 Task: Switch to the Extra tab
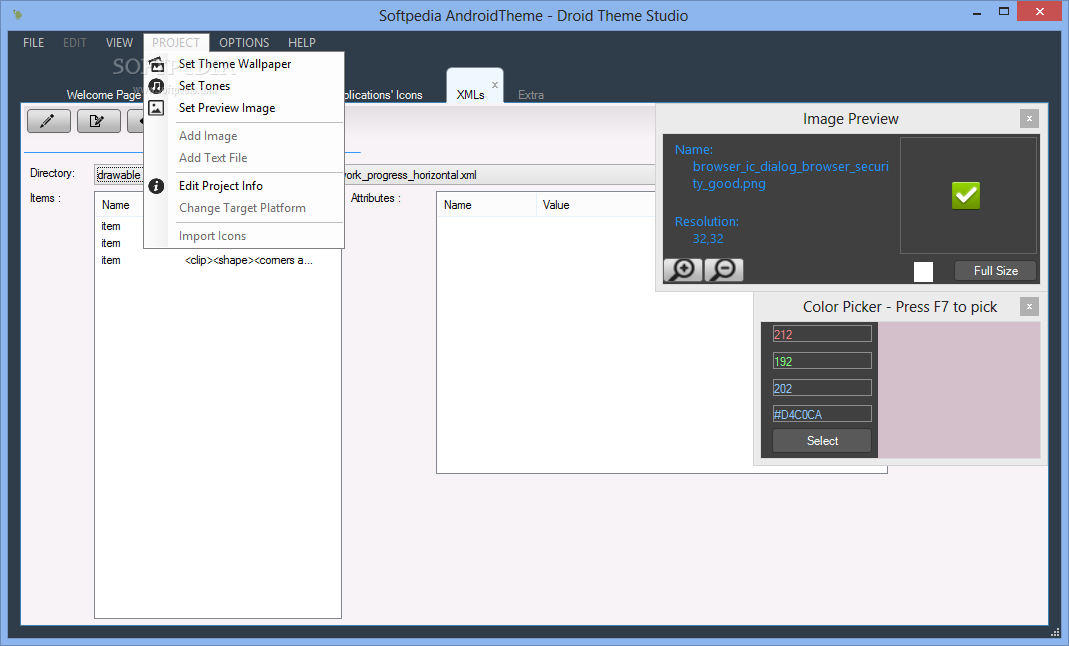coord(530,95)
